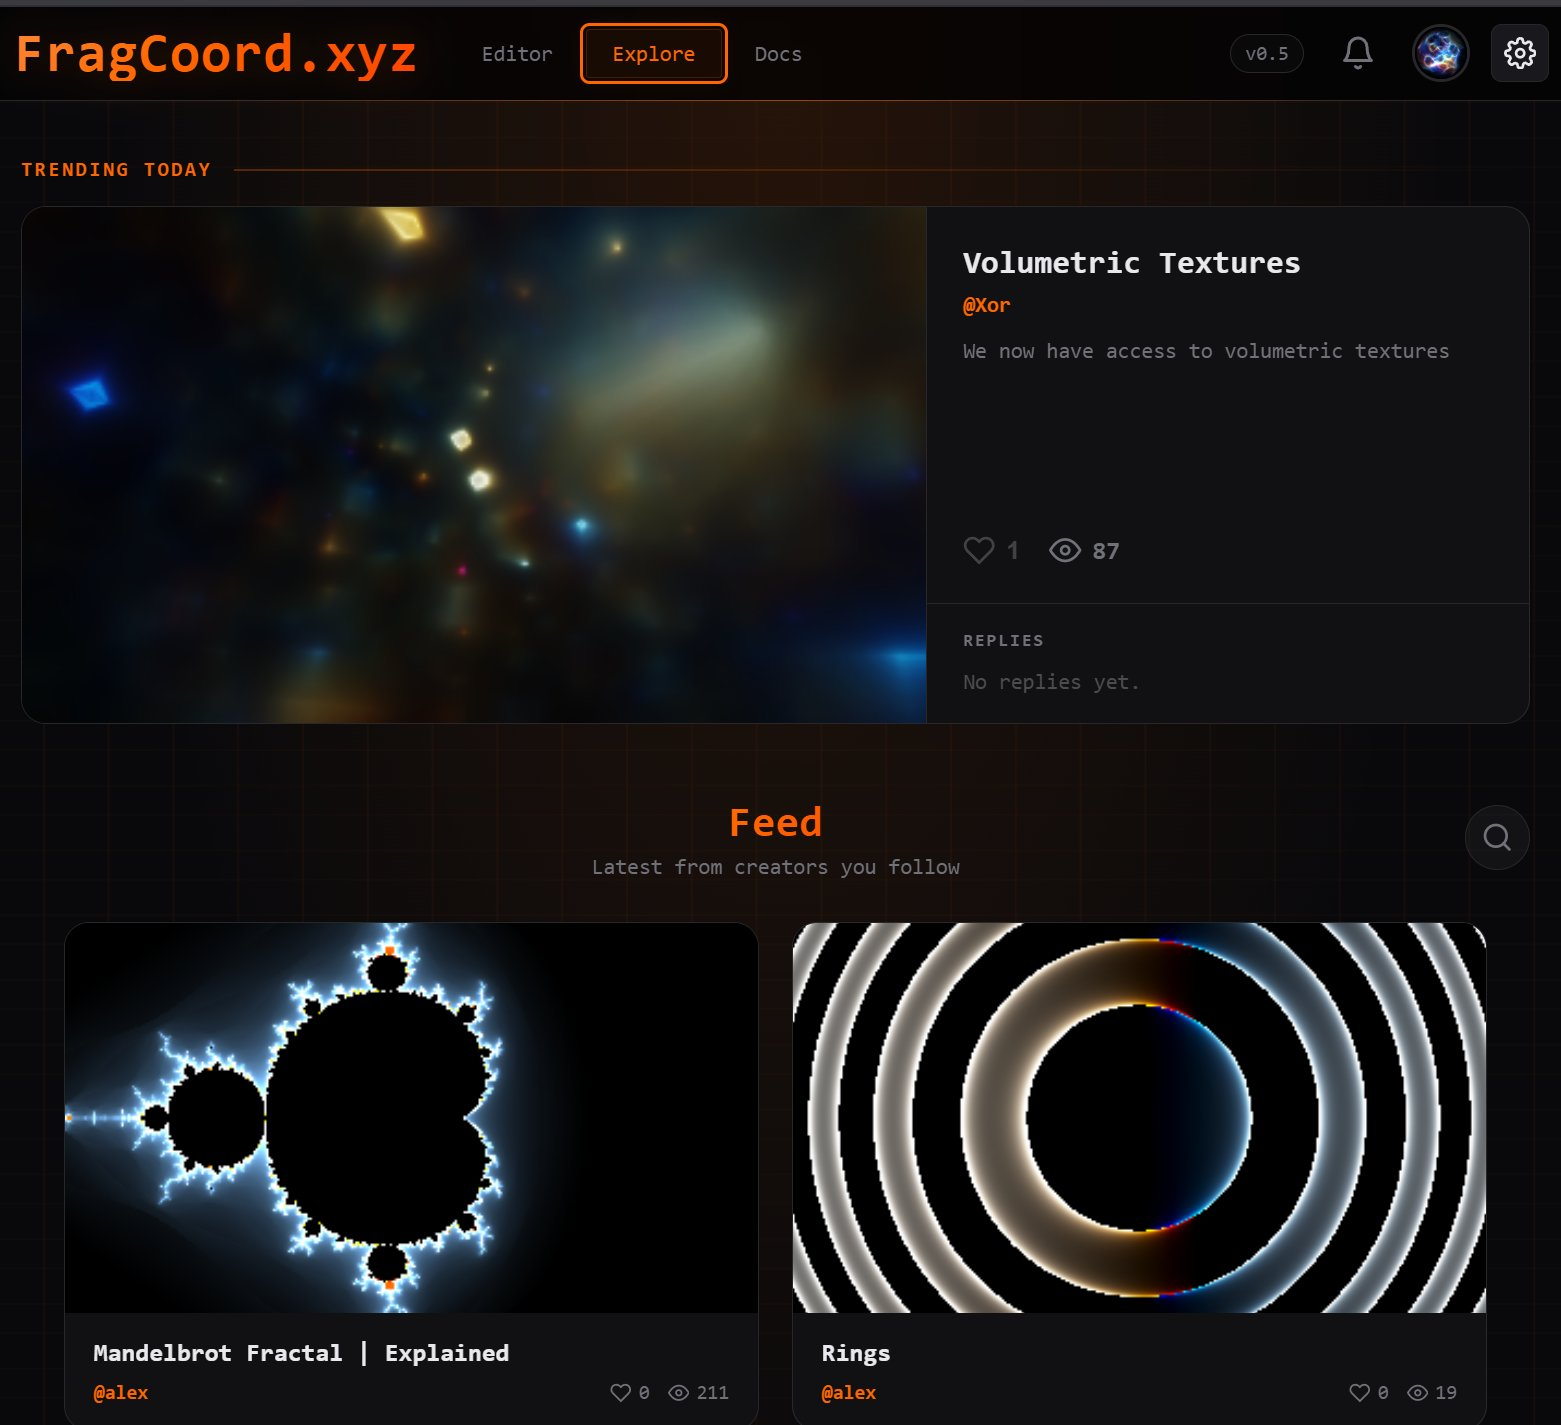Switch to the Editor tab

[516, 54]
